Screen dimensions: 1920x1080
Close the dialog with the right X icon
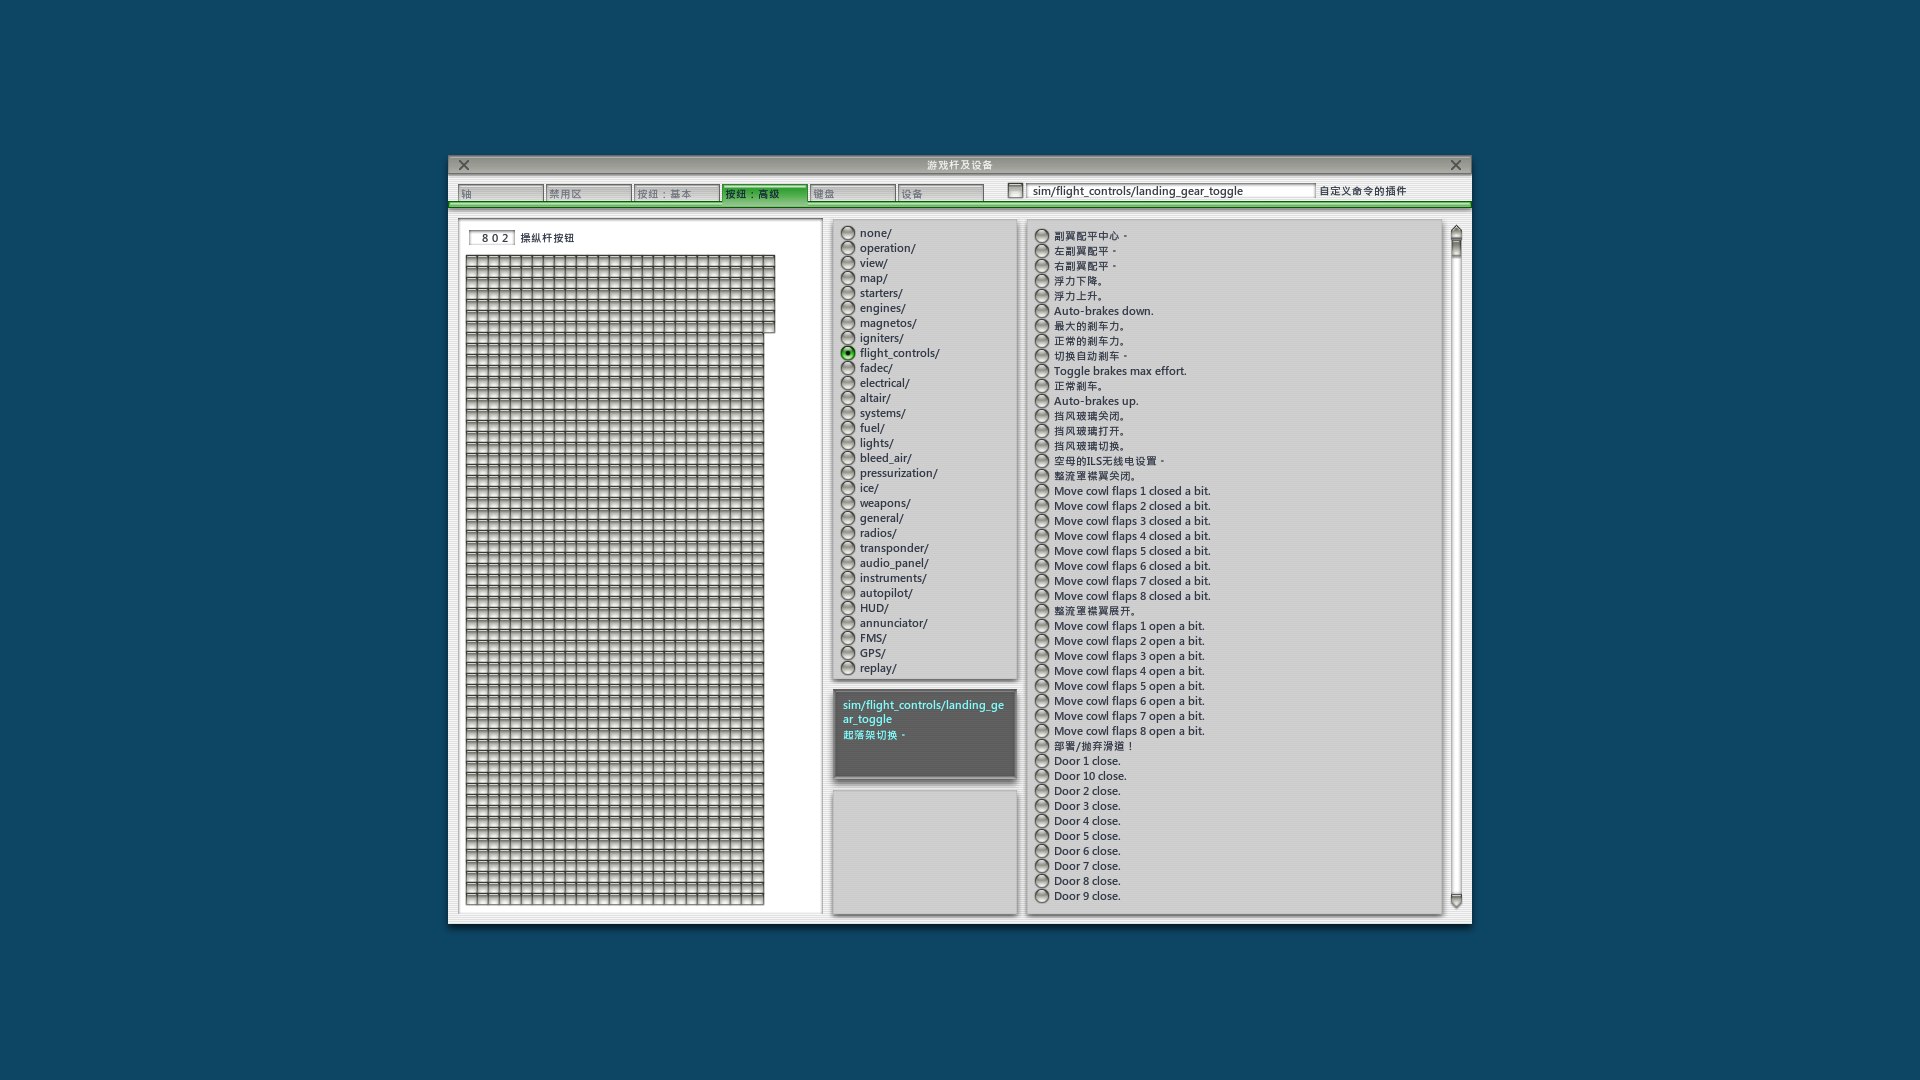pyautogui.click(x=1456, y=165)
